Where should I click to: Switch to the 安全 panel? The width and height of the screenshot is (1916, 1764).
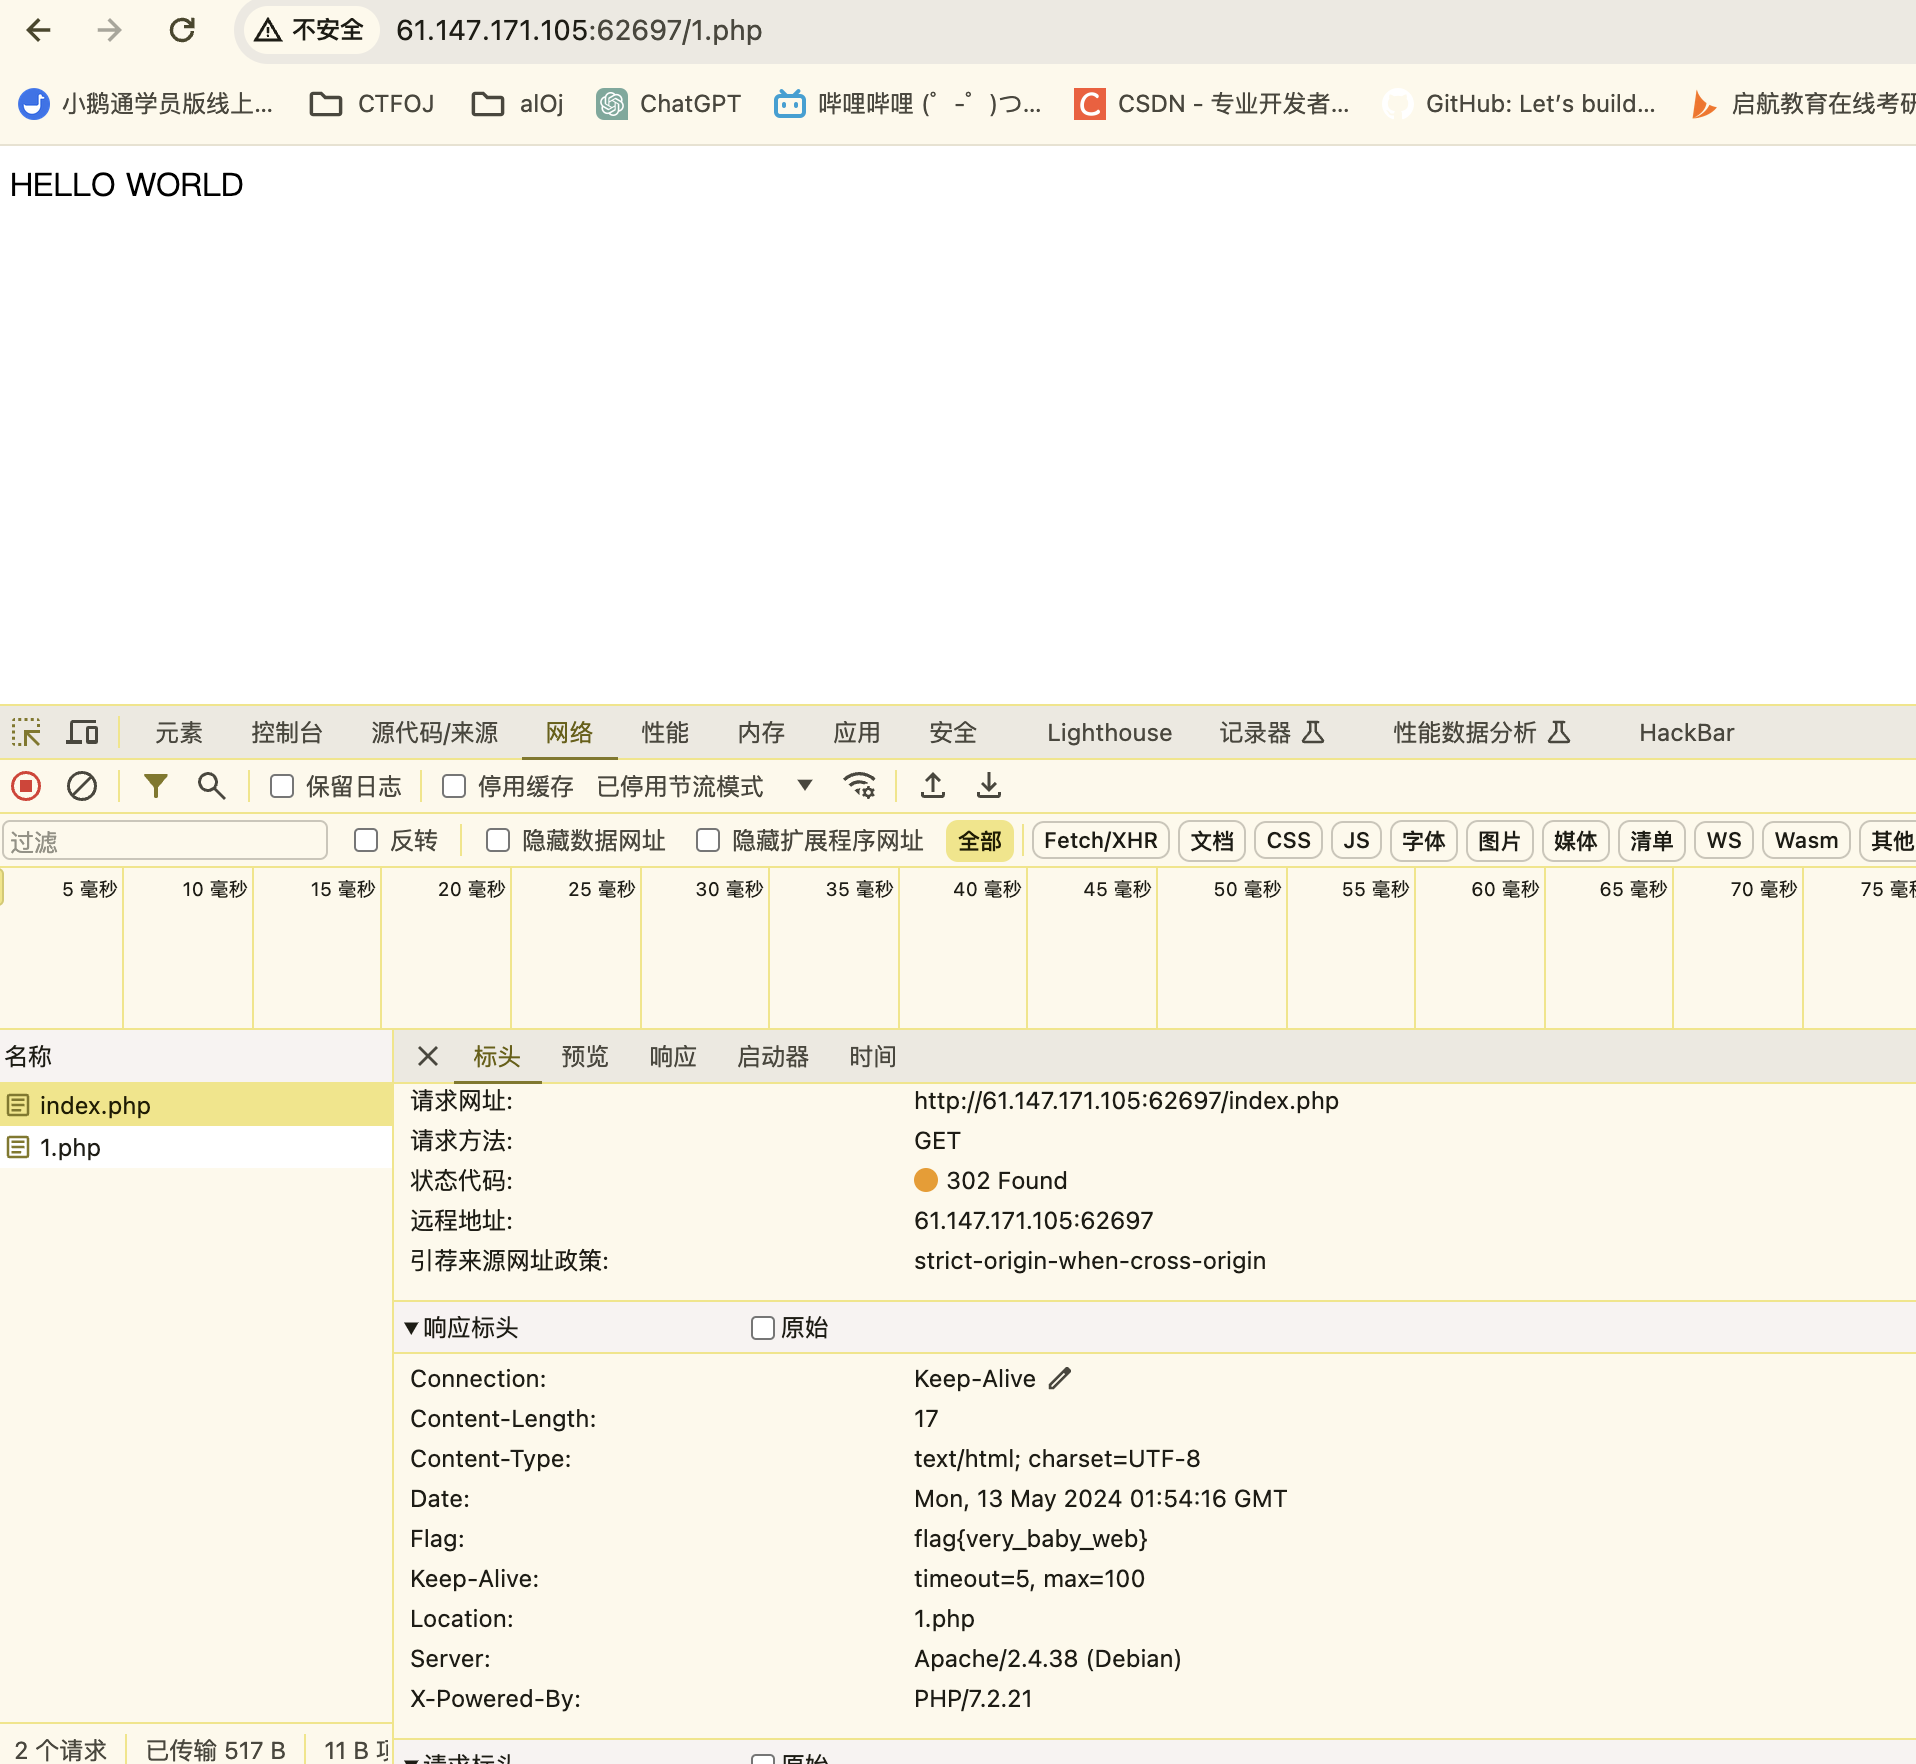[x=953, y=732]
